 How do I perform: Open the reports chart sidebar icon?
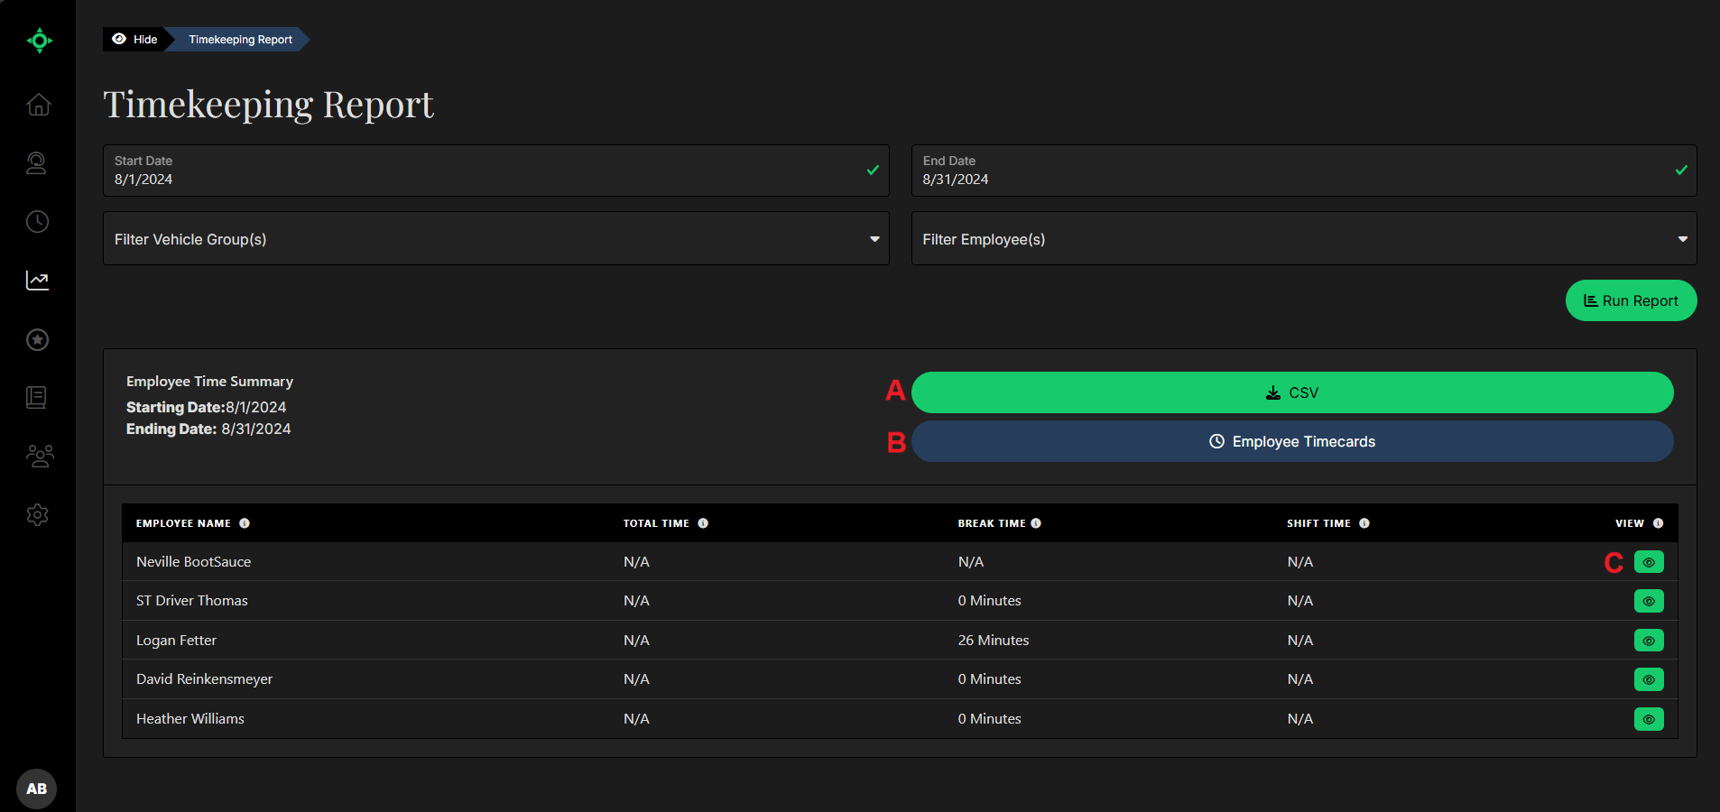pyautogui.click(x=38, y=281)
